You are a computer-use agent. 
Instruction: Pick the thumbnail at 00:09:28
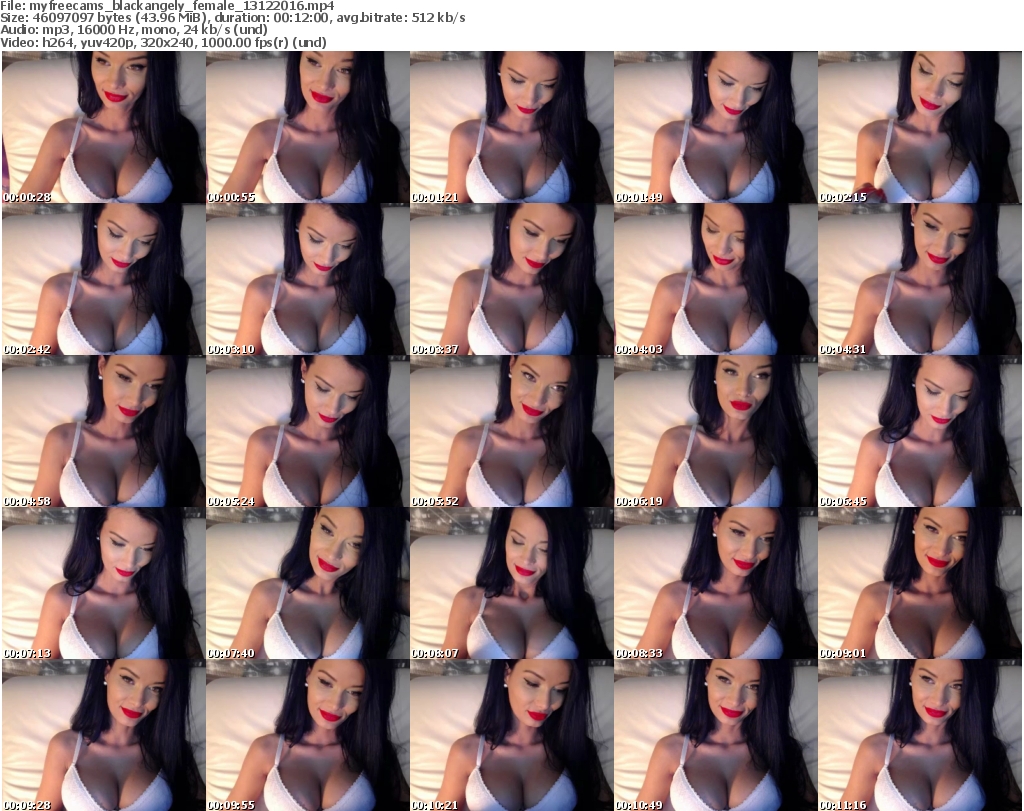tap(104, 735)
